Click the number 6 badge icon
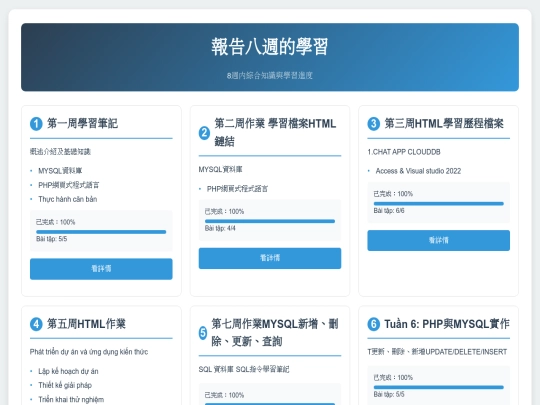540x405 pixels. point(374,324)
